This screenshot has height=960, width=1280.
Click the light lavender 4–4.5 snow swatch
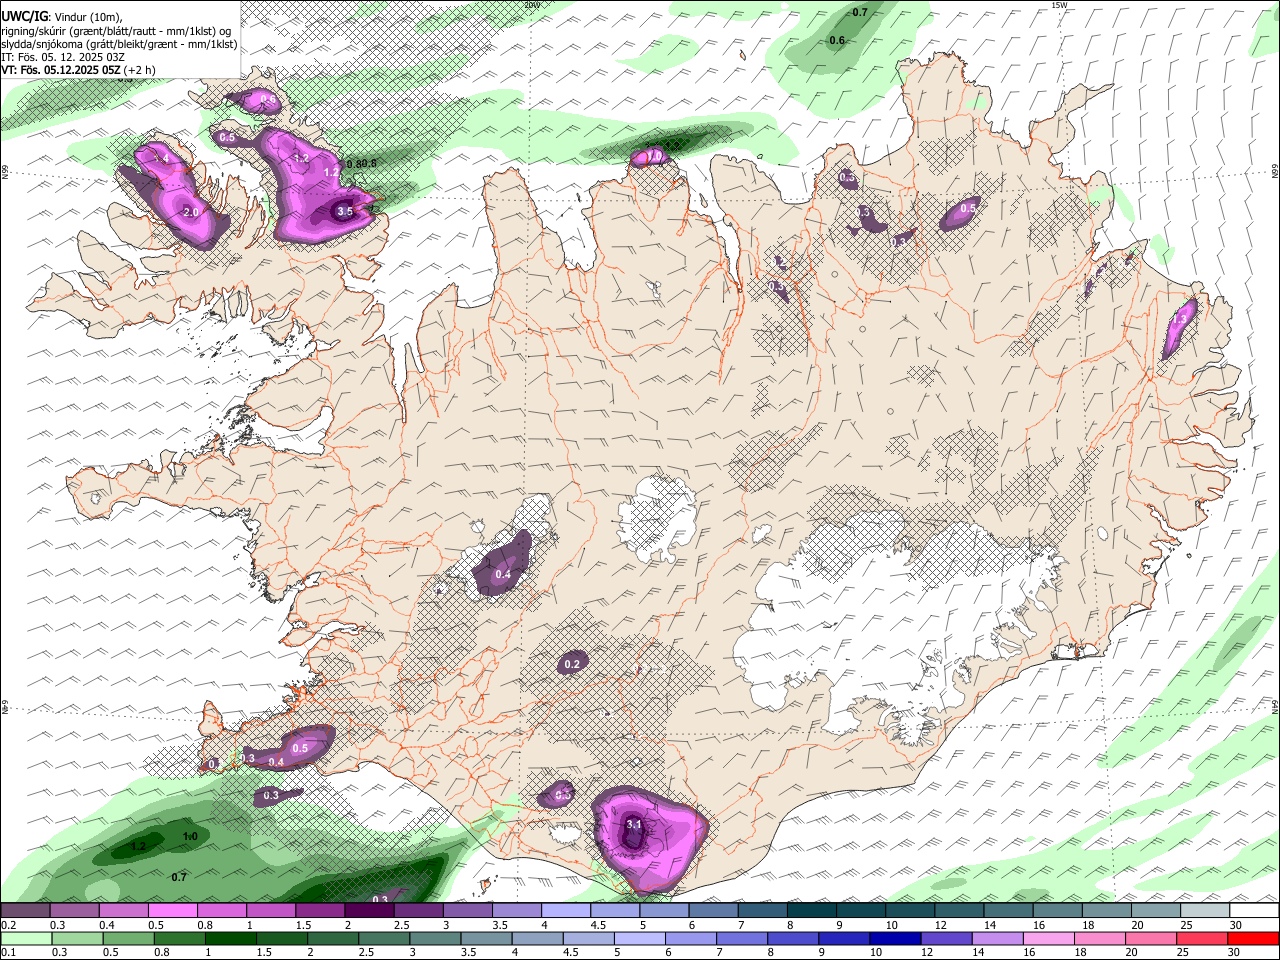[566, 910]
